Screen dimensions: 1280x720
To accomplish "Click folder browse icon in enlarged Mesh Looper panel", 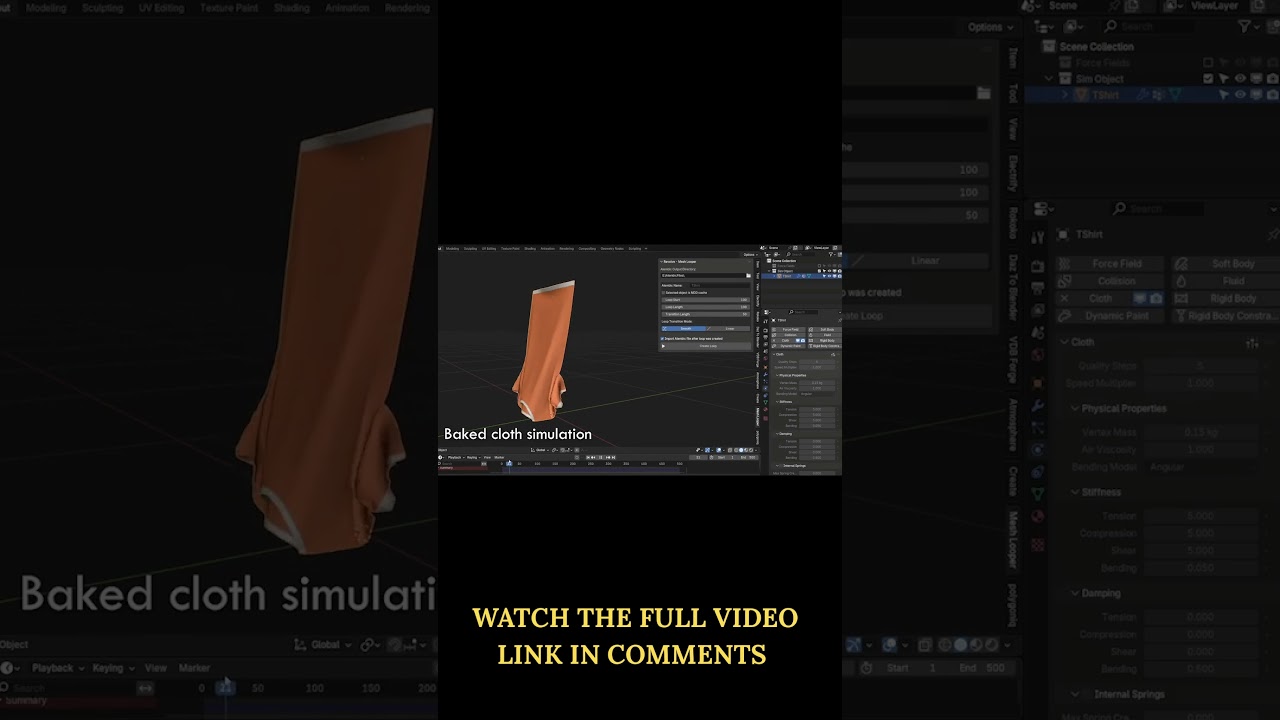I will (984, 93).
